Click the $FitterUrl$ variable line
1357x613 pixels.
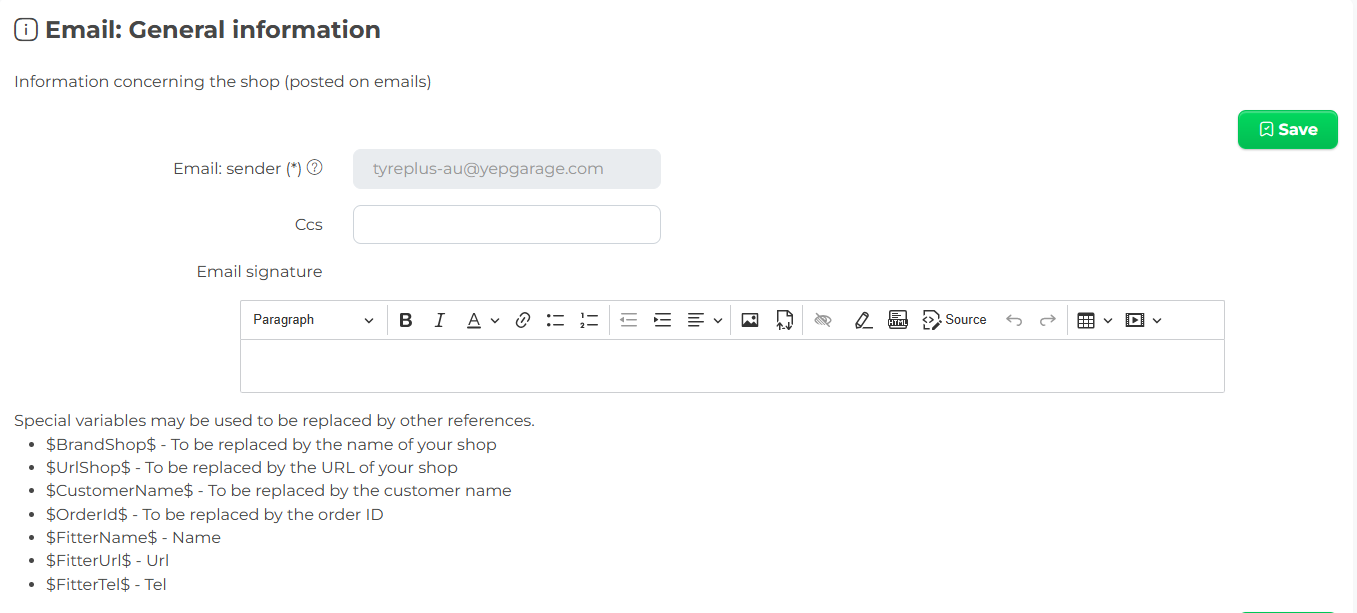click(108, 561)
